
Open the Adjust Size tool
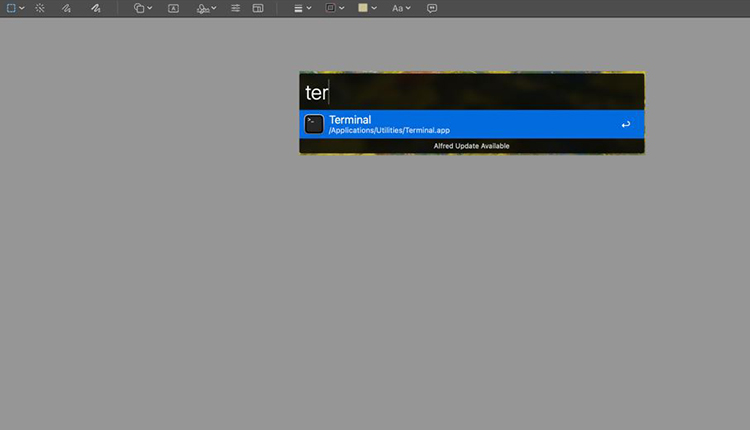[x=258, y=8]
